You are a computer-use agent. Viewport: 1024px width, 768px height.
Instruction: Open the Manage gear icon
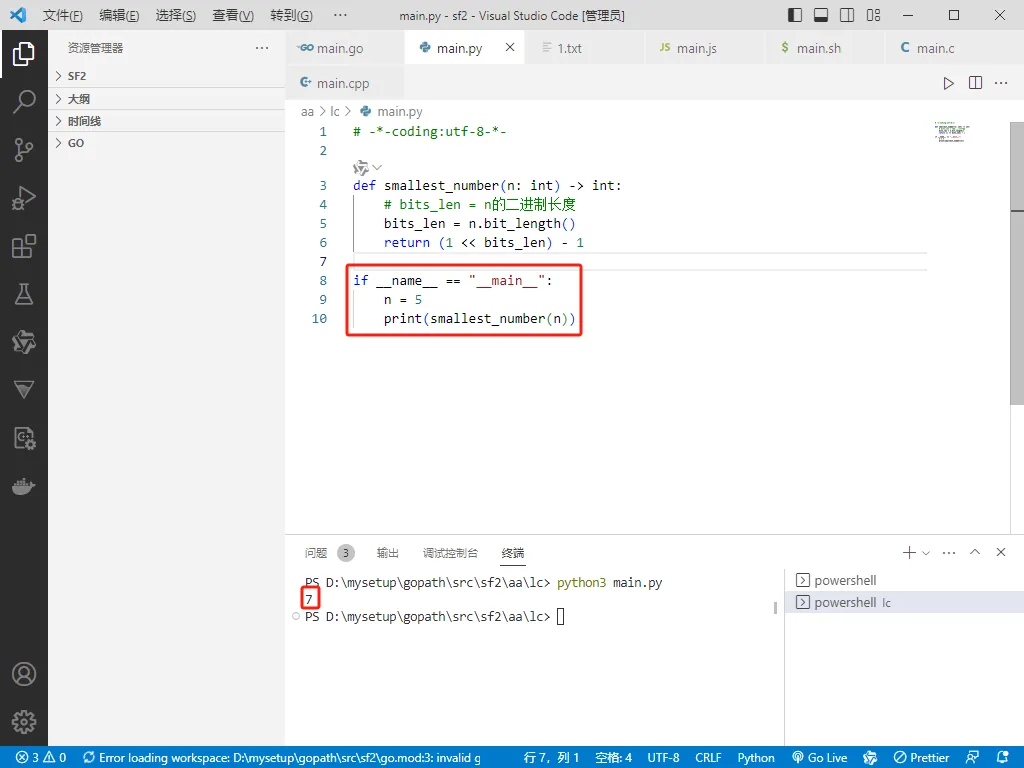pos(24,722)
